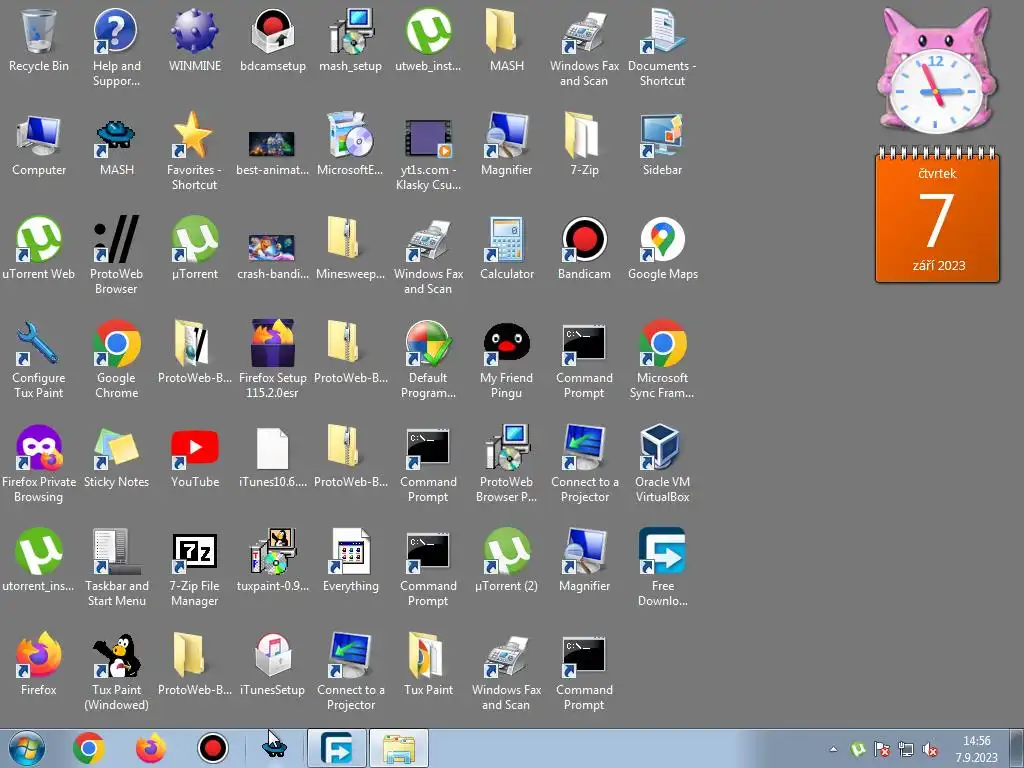
Task: Select the uTorrent Web shortcut
Action: tap(39, 239)
